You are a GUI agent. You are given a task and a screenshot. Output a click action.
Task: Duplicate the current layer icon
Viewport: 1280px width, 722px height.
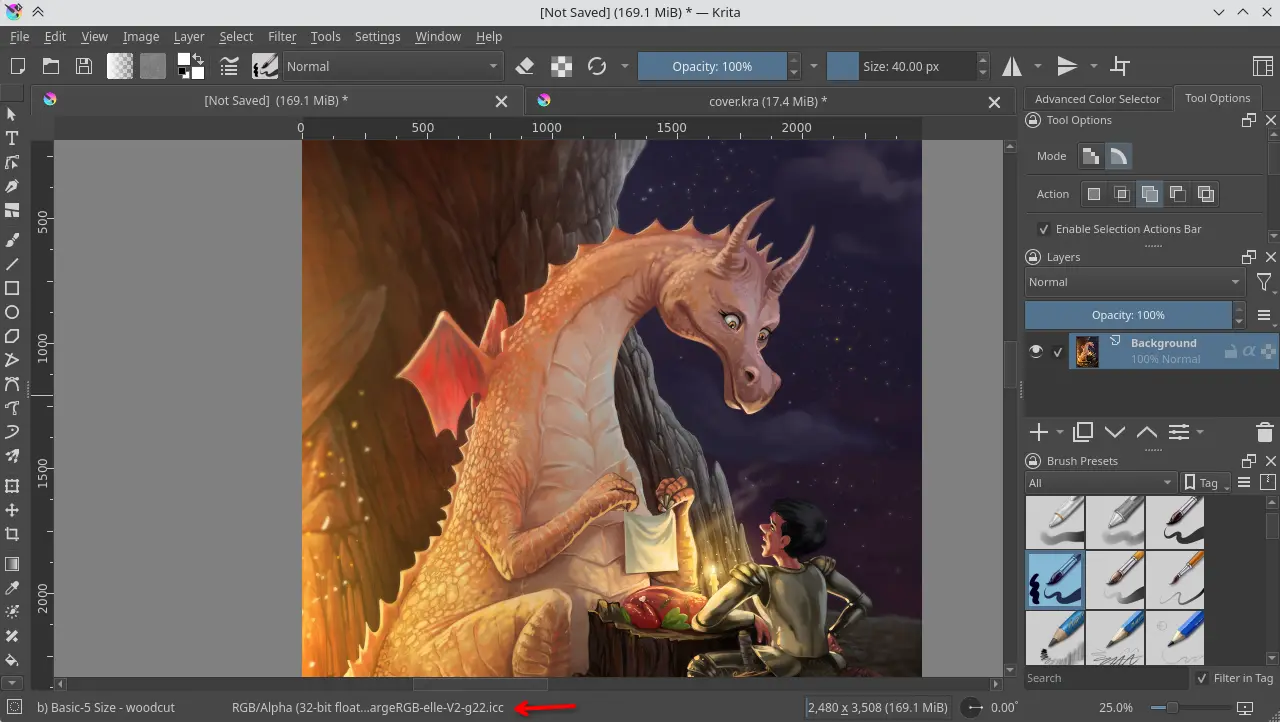coord(1083,432)
